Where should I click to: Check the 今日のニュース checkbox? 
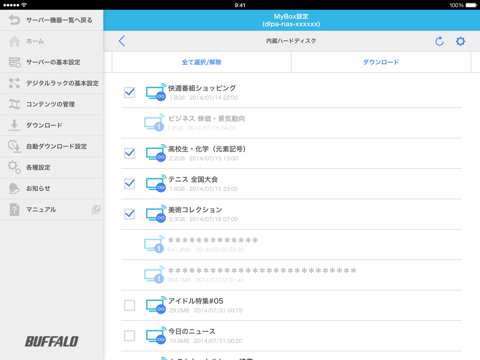[129, 335]
